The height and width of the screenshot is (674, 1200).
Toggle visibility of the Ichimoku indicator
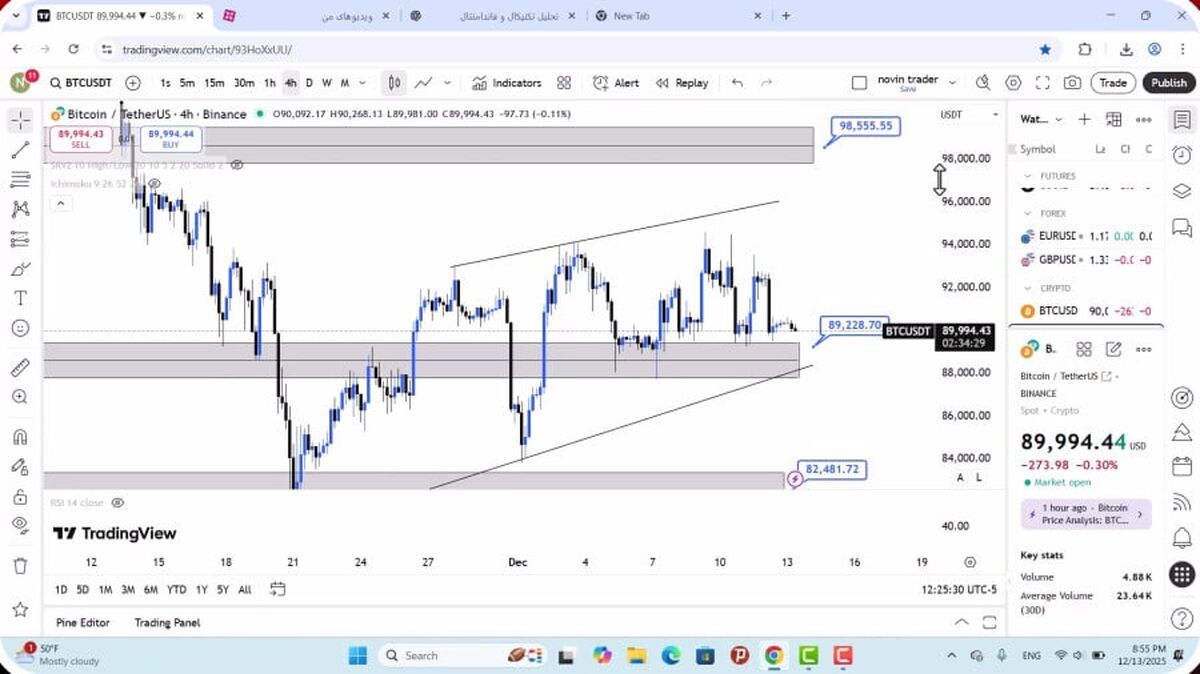pos(154,184)
